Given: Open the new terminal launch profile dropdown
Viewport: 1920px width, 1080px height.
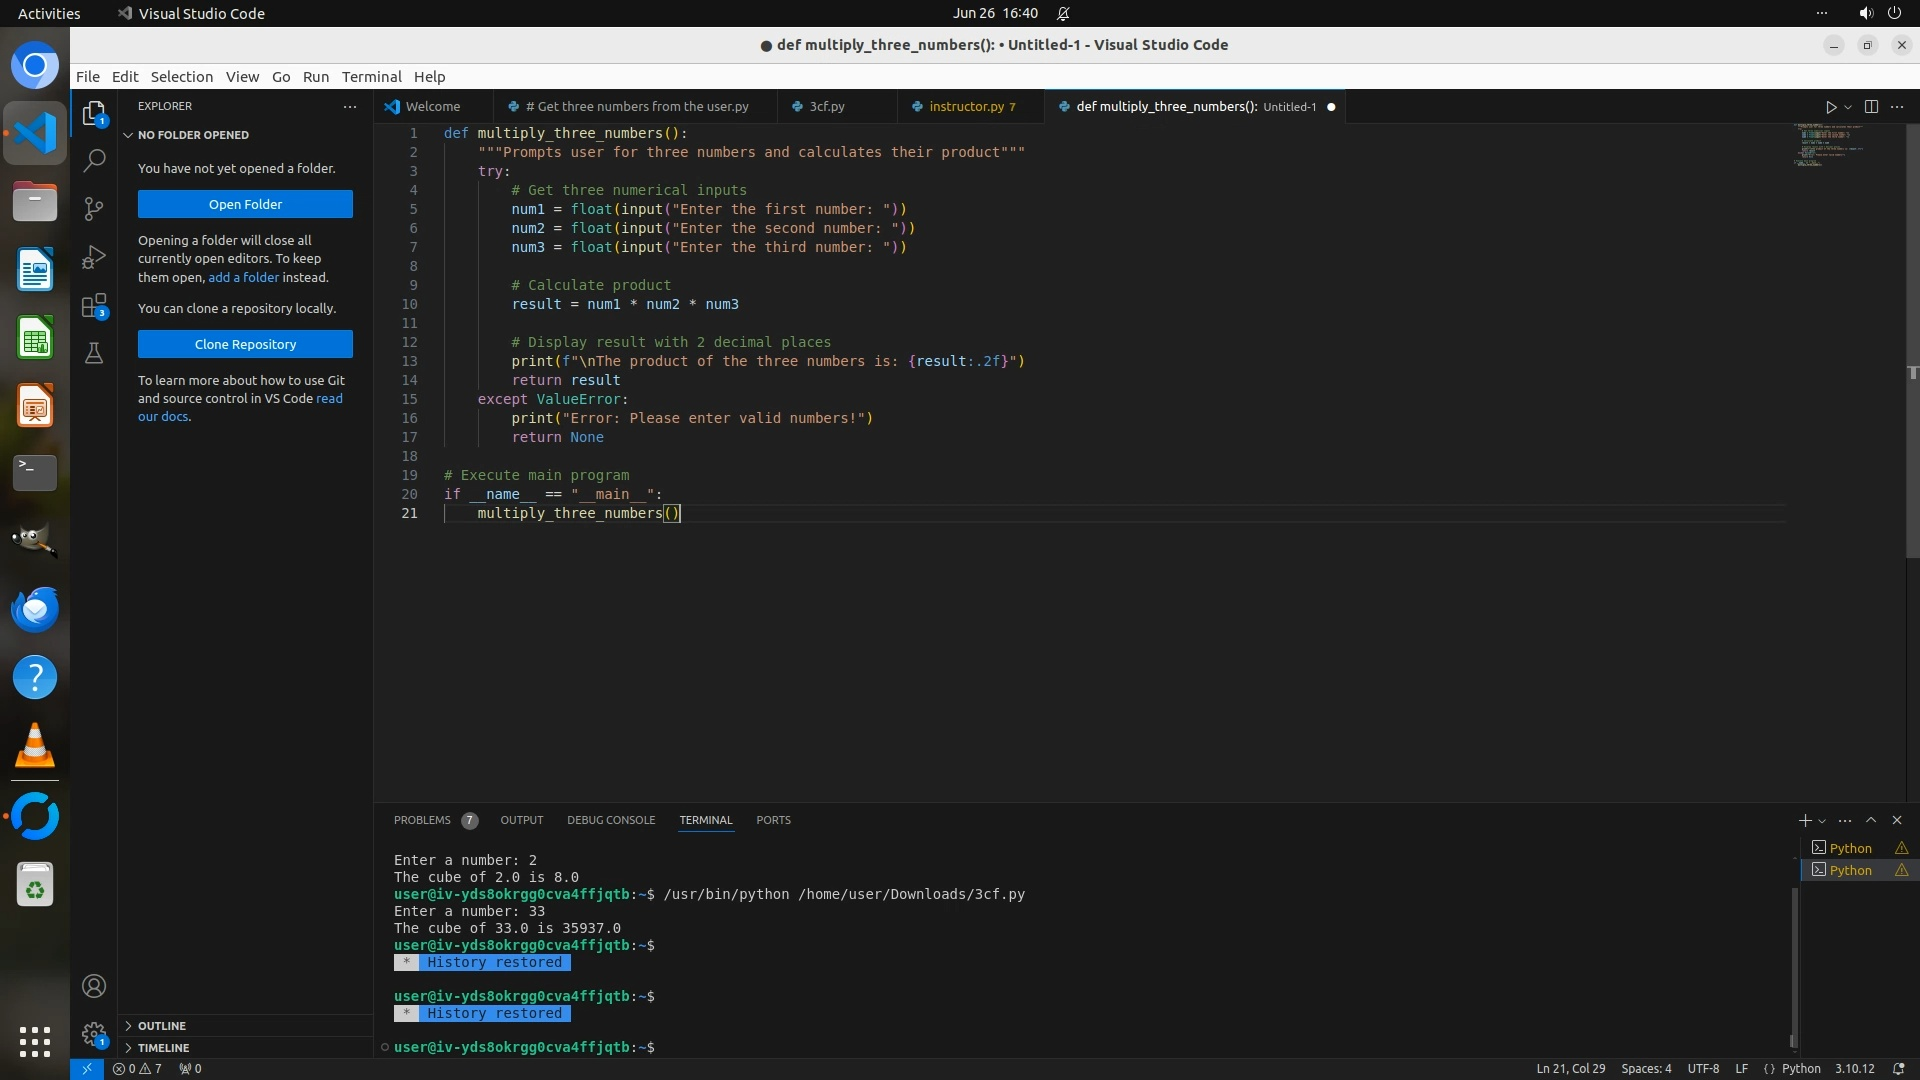Looking at the screenshot, I should [x=1822, y=821].
